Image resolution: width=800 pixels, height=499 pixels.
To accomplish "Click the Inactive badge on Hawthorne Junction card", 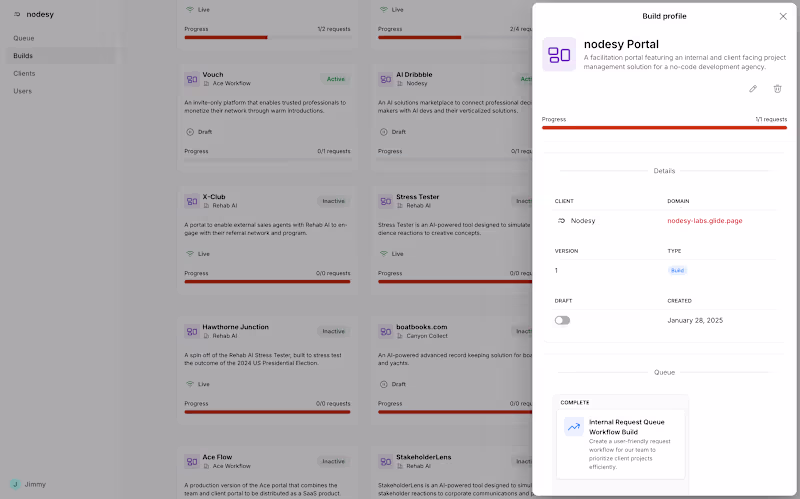I will [x=333, y=332].
